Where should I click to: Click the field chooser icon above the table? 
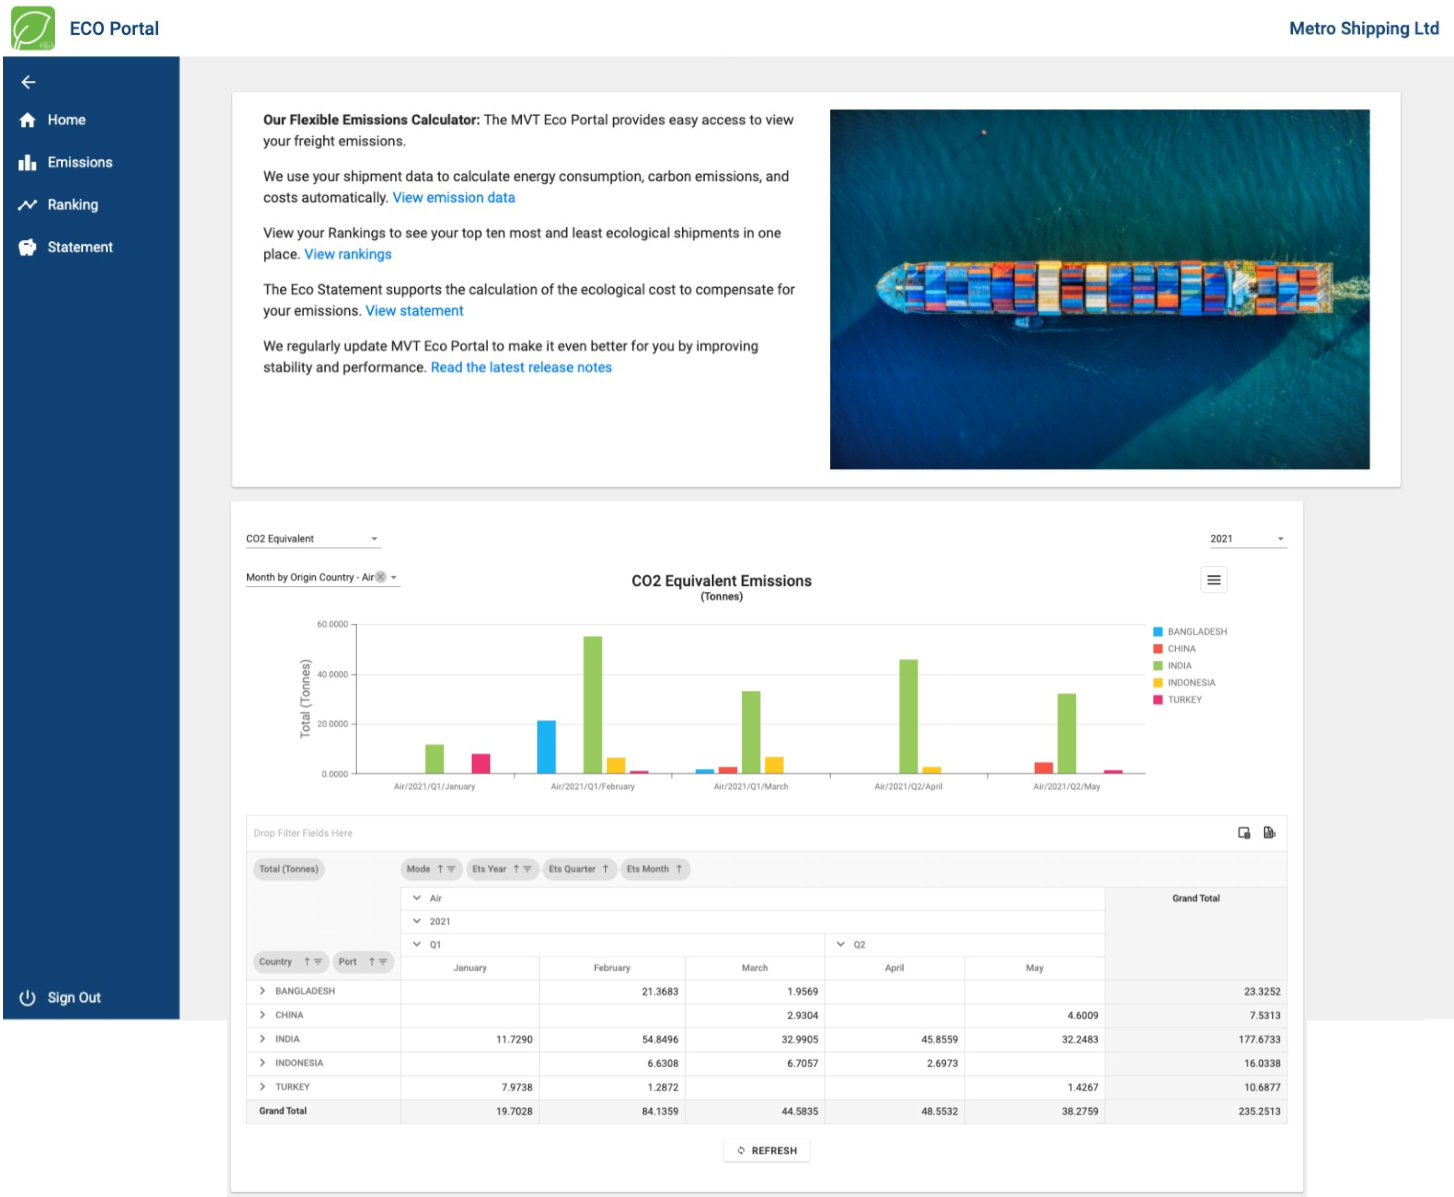[x=1244, y=833]
